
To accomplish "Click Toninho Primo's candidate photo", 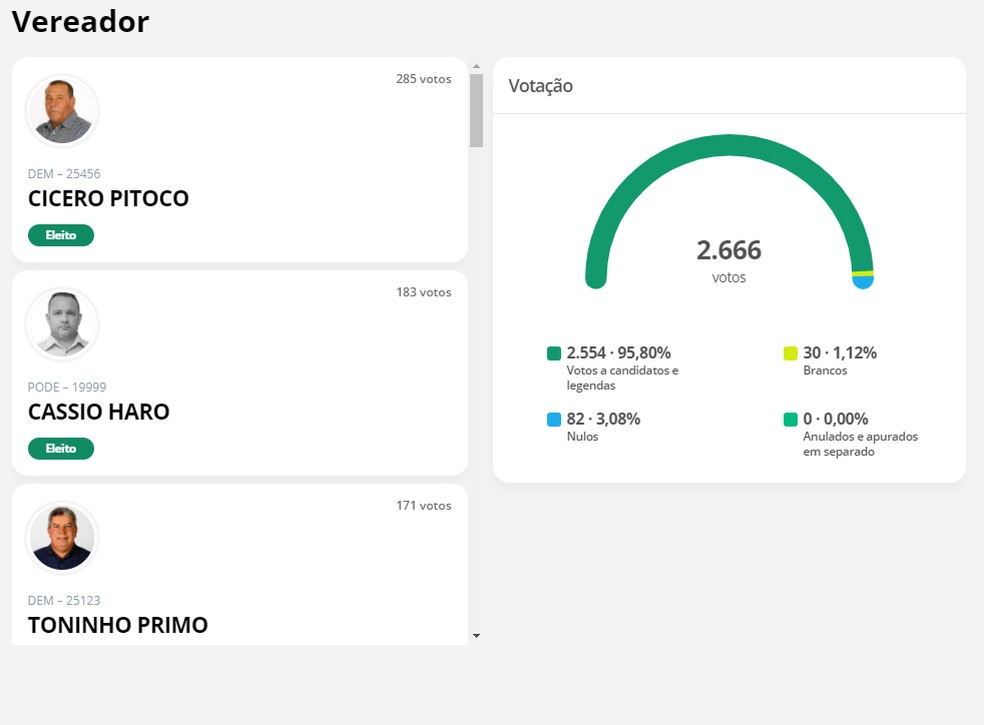I will (x=62, y=538).
